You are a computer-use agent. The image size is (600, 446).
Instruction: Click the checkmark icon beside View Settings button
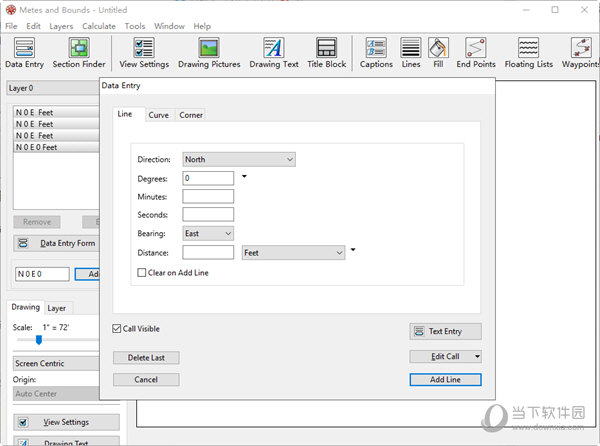click(23, 422)
